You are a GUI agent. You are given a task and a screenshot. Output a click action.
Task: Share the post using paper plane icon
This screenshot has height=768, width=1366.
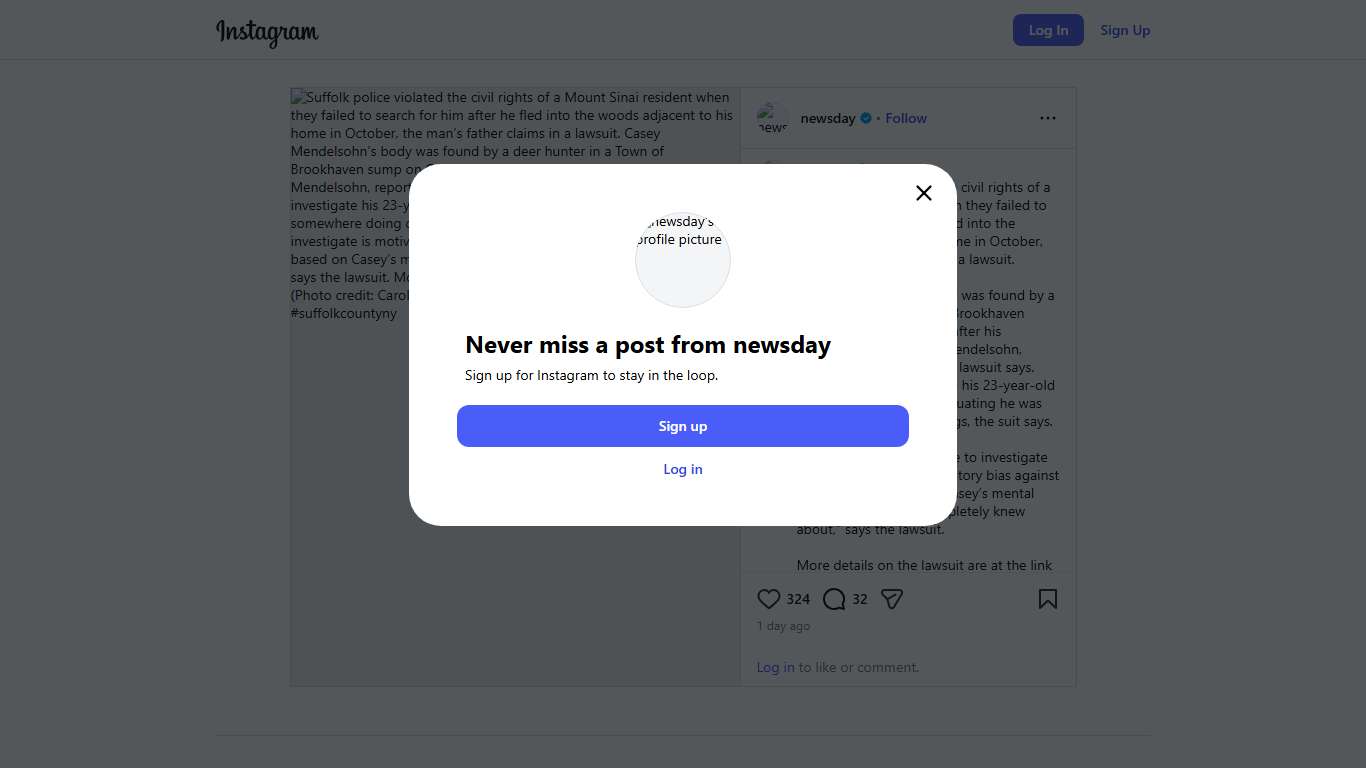tap(892, 599)
